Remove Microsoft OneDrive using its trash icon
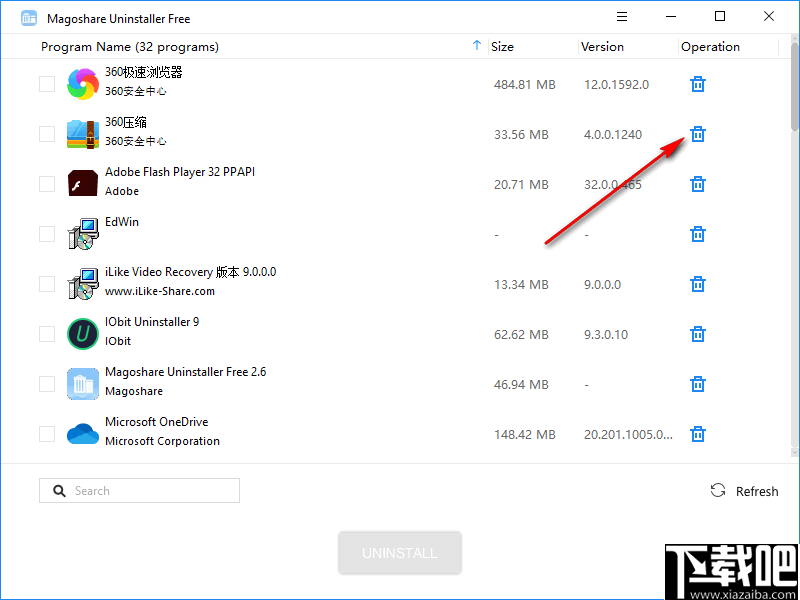The width and height of the screenshot is (800, 600). coord(697,434)
